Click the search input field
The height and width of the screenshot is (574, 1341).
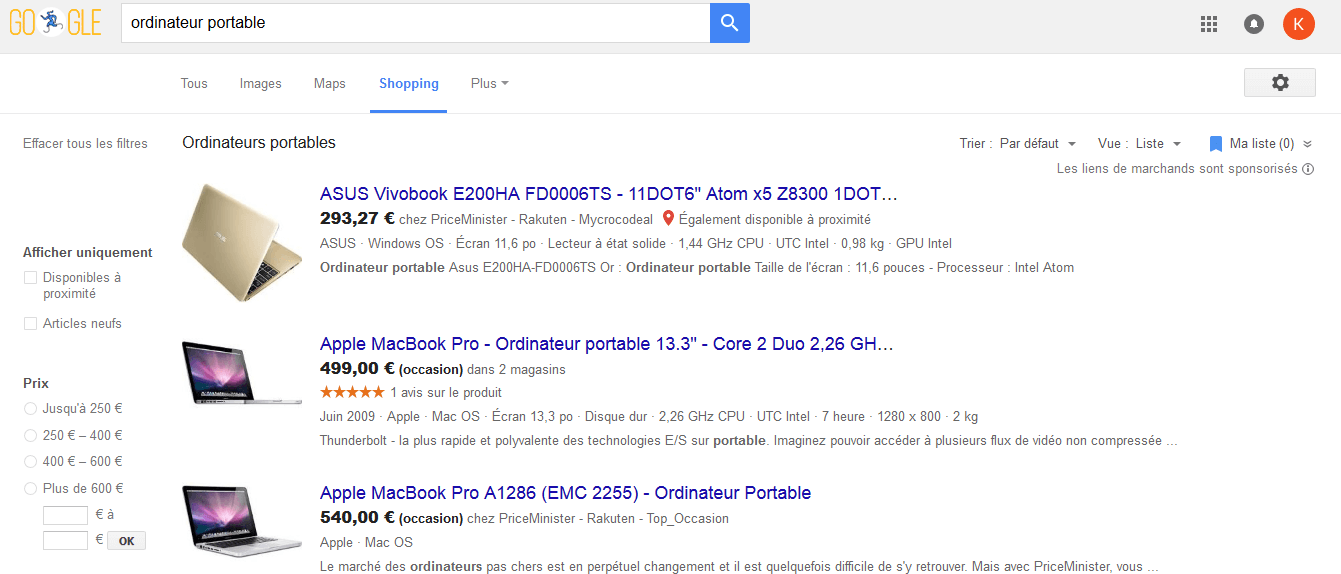[415, 23]
